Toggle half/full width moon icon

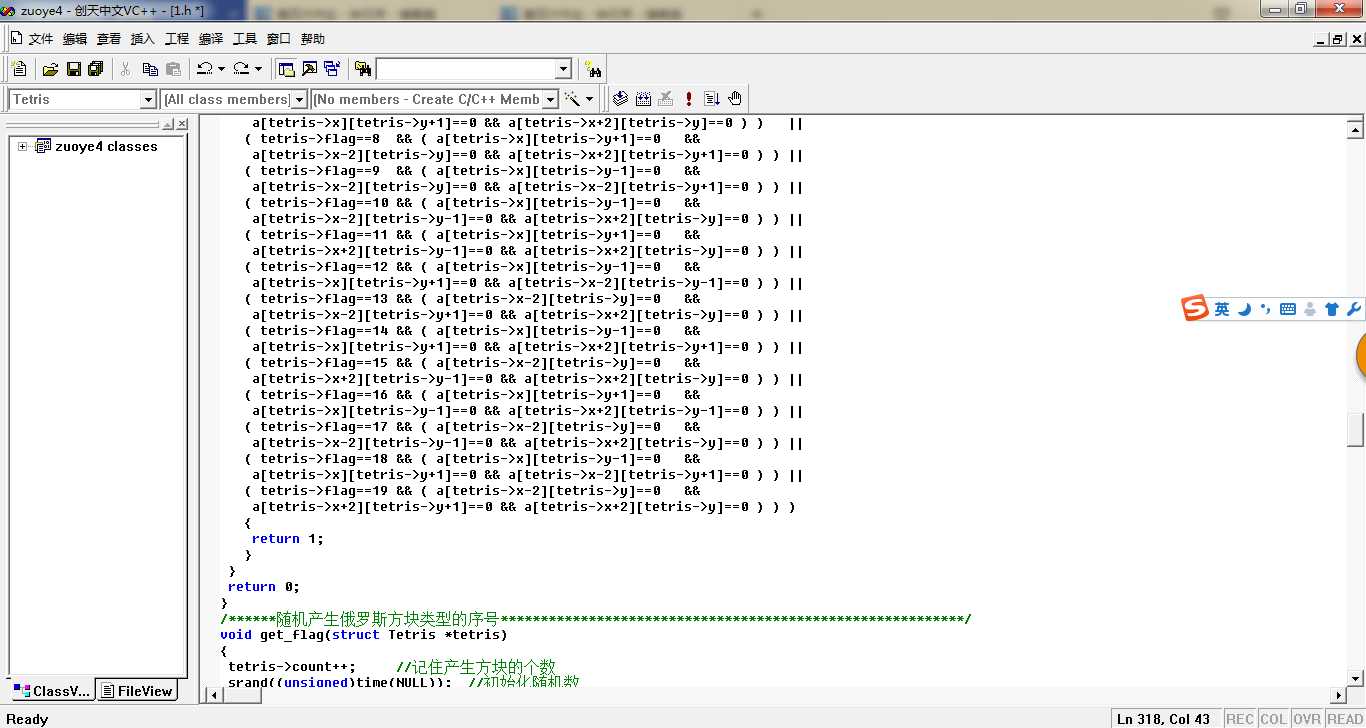1245,310
